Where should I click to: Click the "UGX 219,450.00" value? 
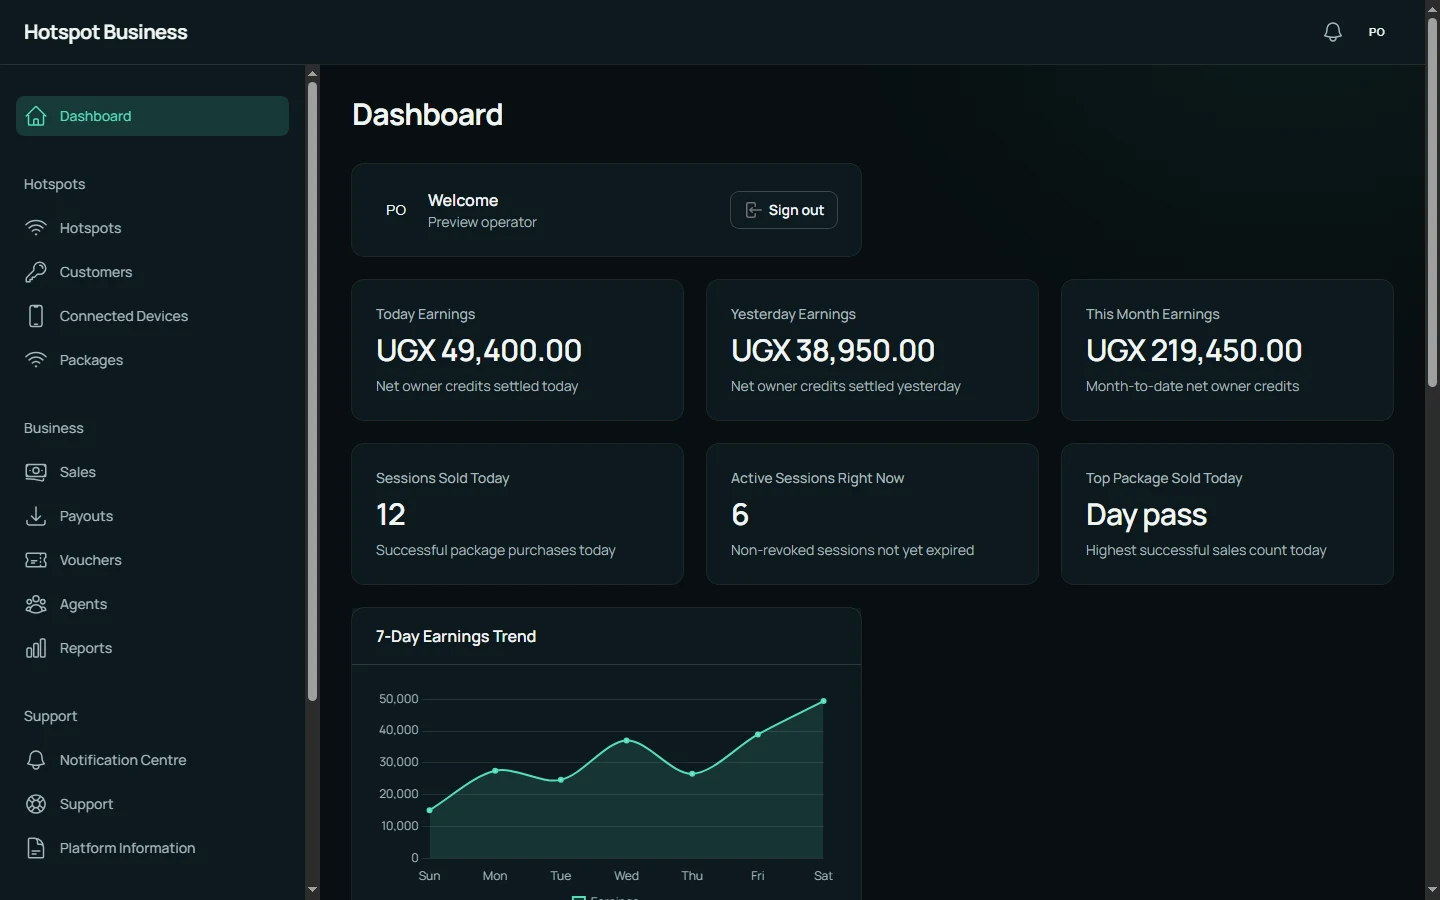[x=1194, y=351]
